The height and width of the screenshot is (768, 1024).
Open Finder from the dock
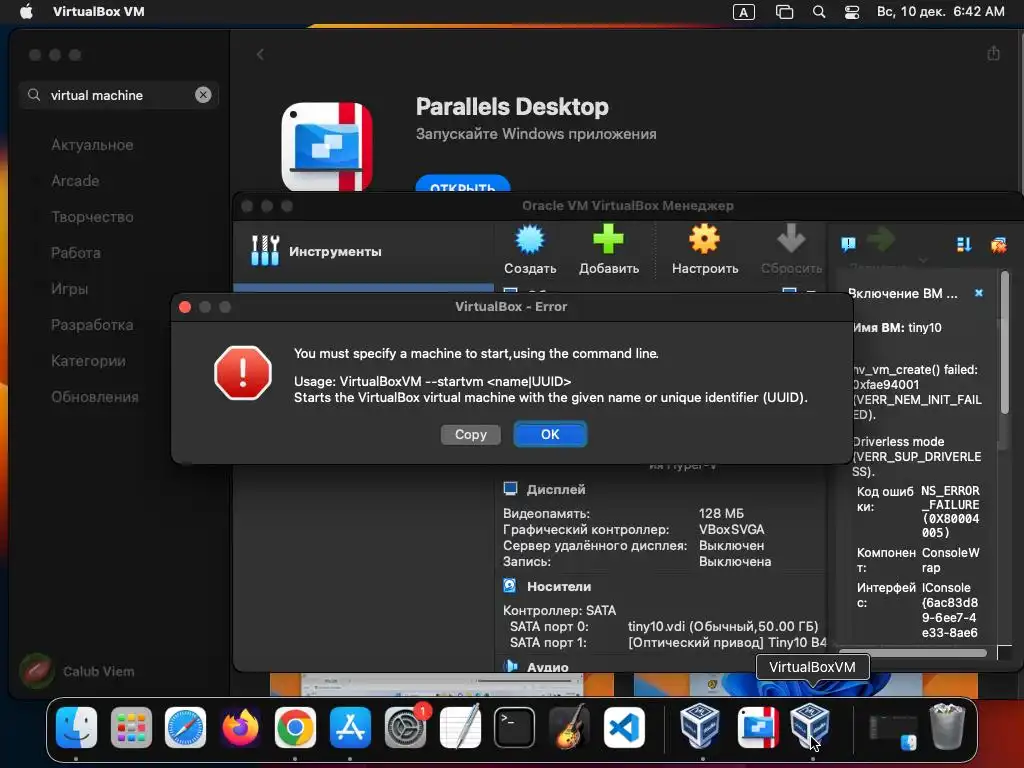pos(76,727)
